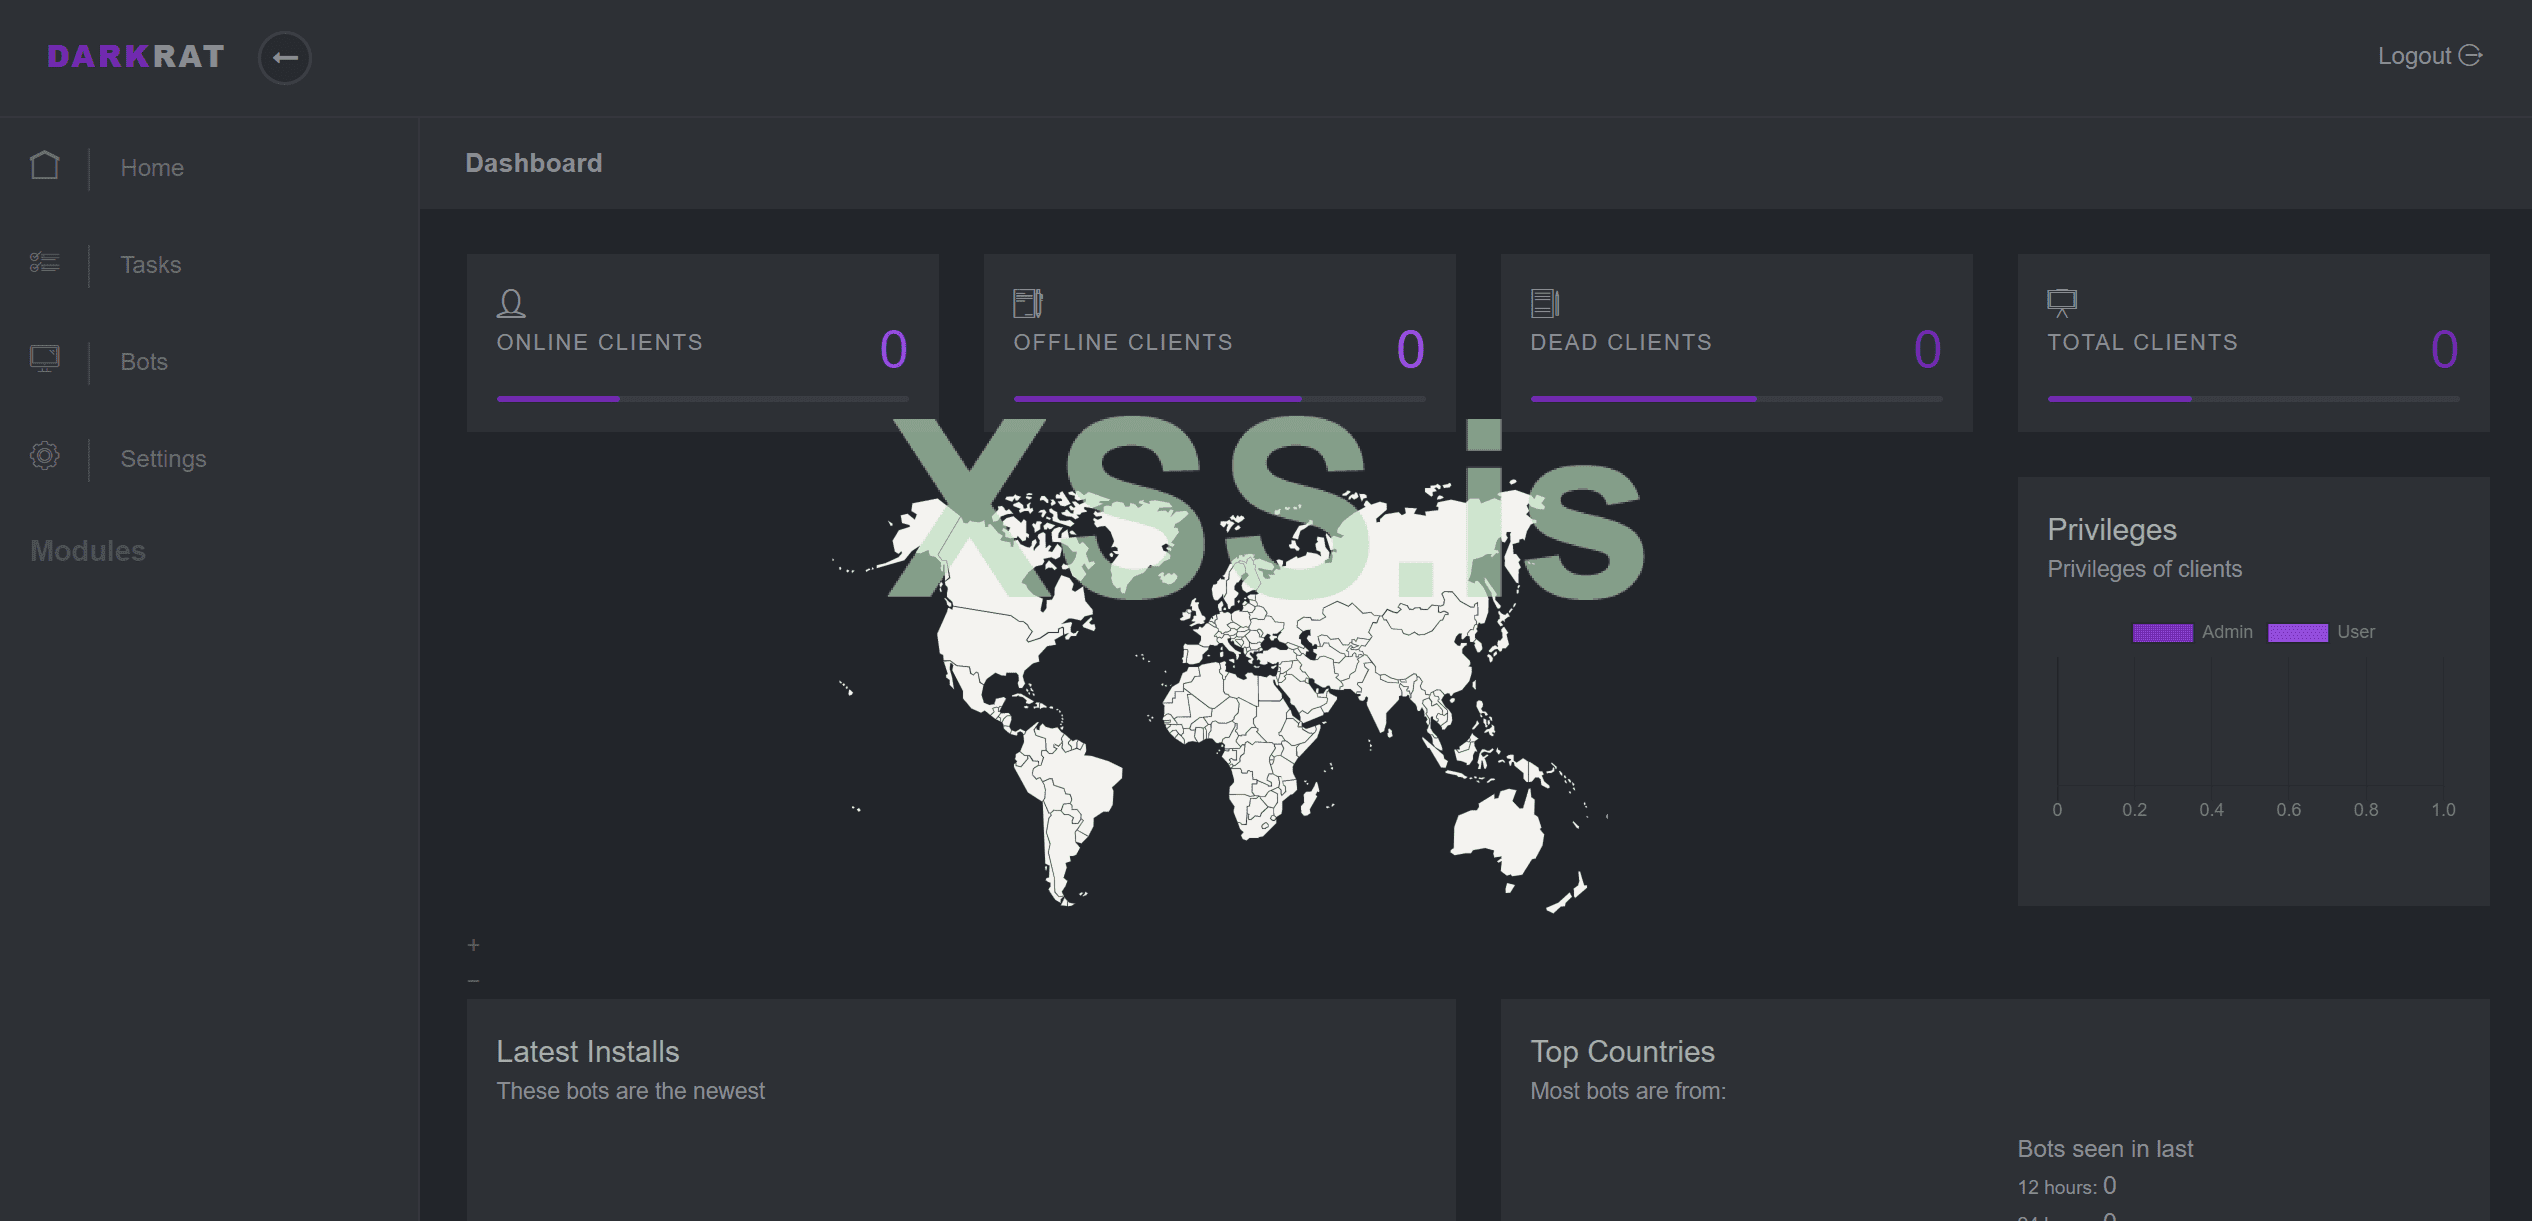Zoom out the map with minus button
Image resolution: width=2532 pixels, height=1221 pixels.
coord(474,981)
